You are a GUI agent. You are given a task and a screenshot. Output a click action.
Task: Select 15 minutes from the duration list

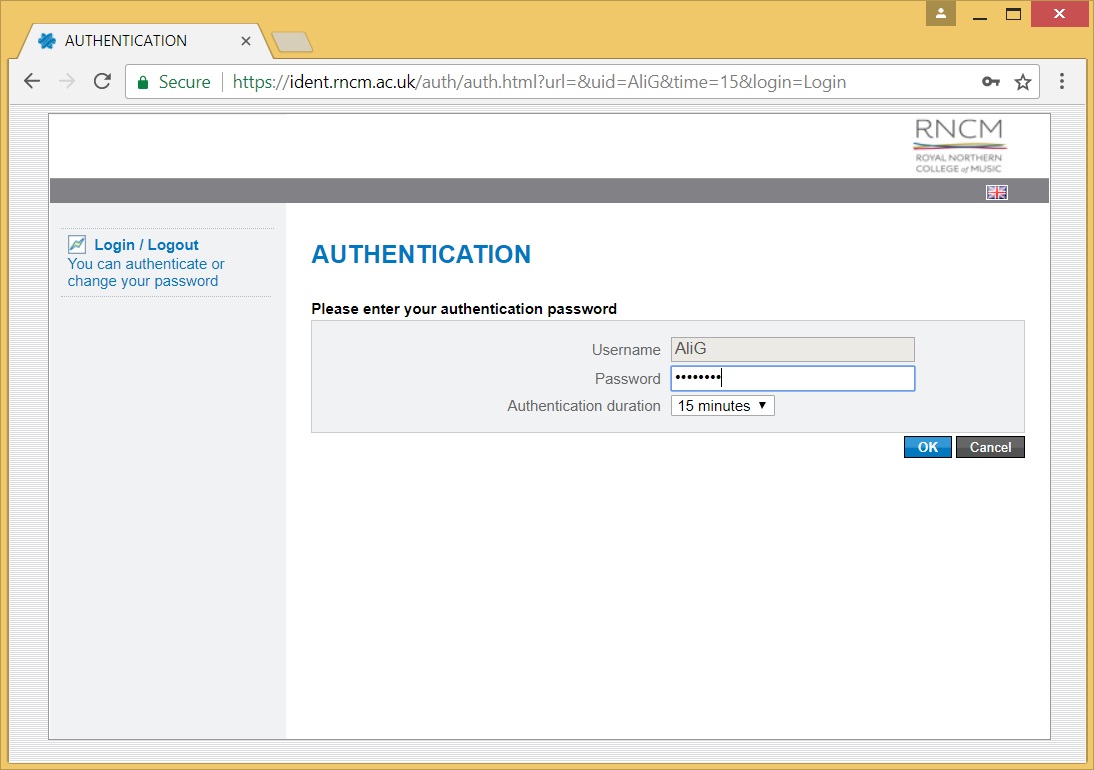[712, 405]
